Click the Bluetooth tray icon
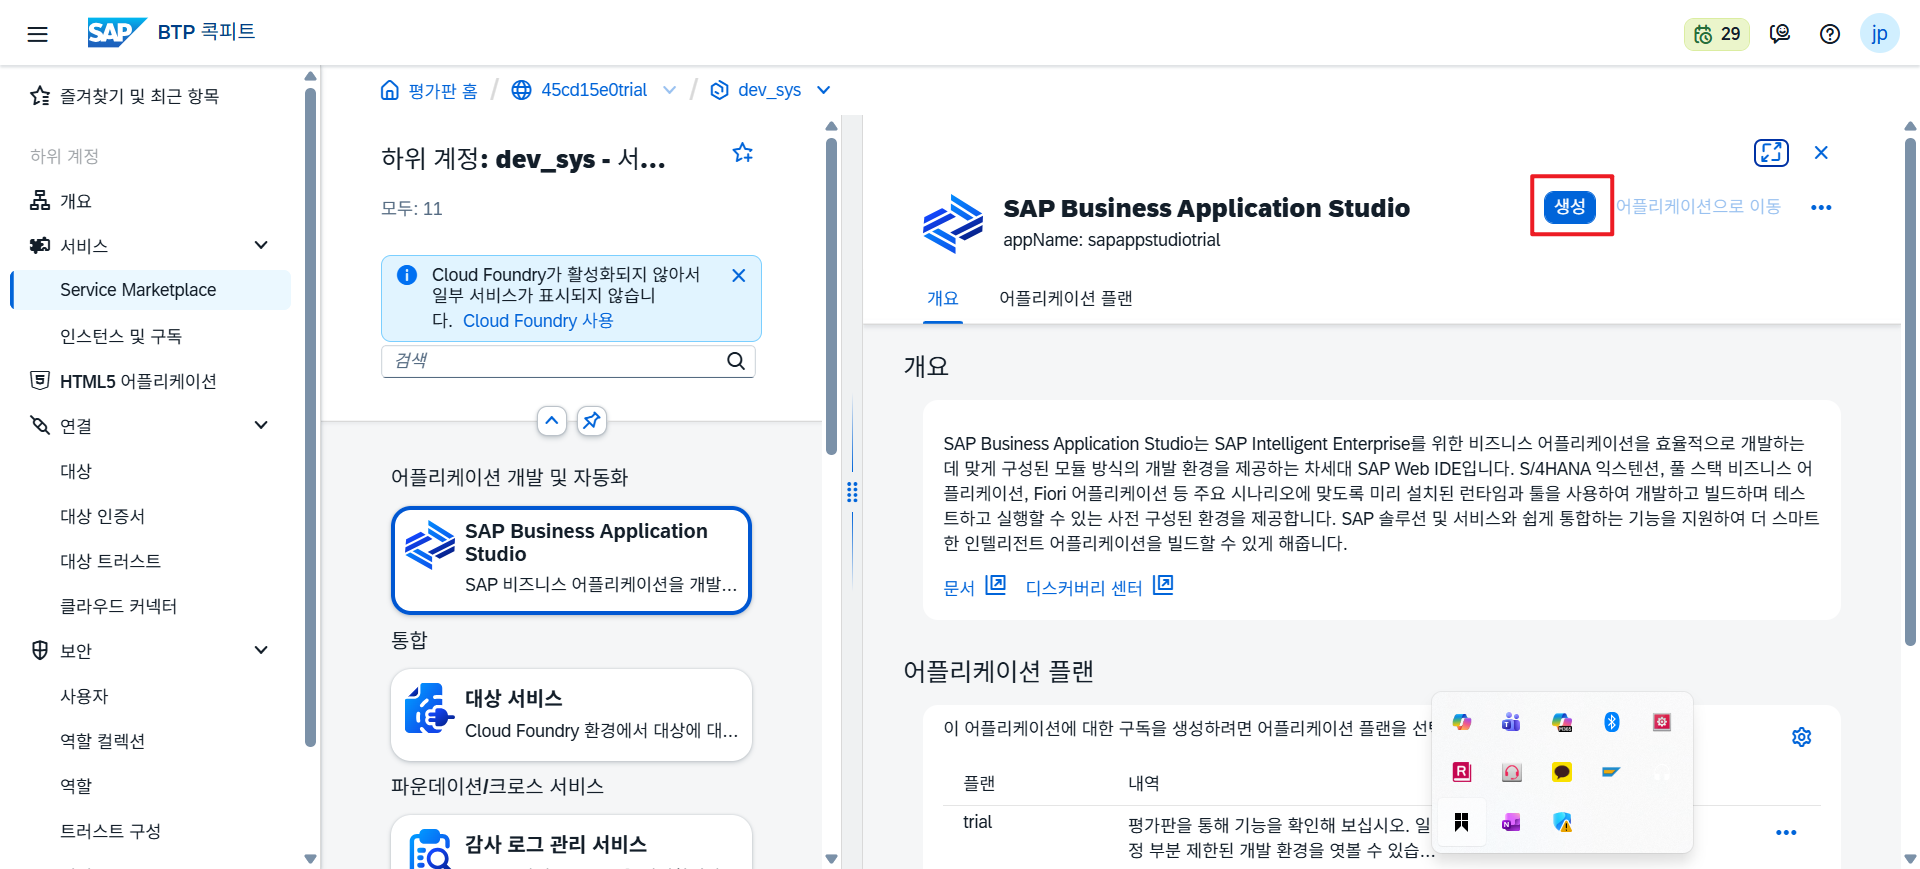Viewport: 1920px width, 869px height. [x=1611, y=722]
